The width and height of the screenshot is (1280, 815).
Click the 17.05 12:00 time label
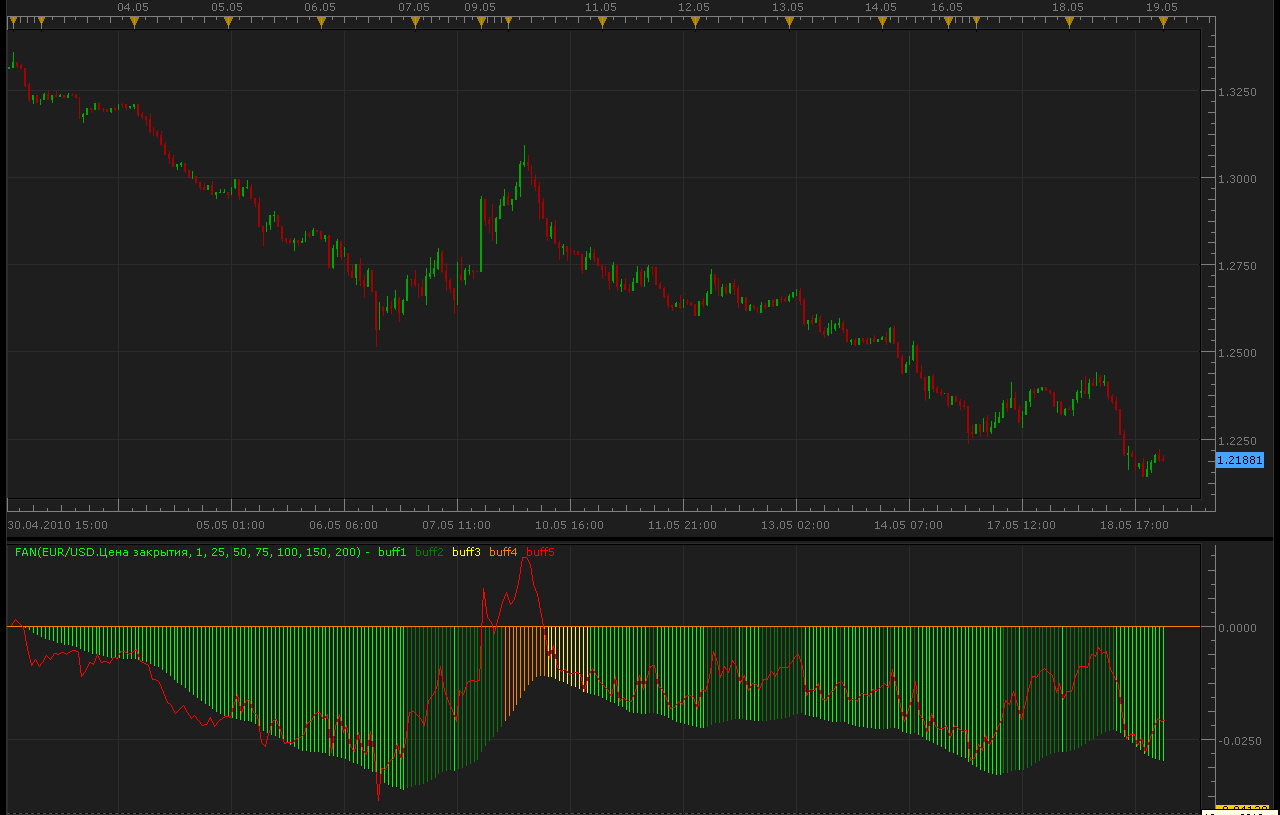(x=1022, y=524)
